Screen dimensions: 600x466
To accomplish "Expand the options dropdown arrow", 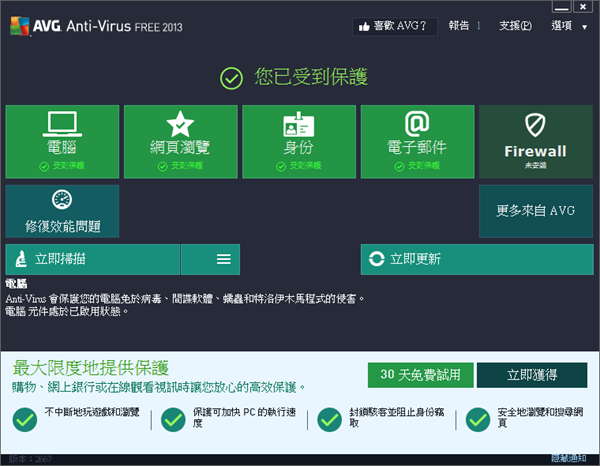I will click(x=584, y=27).
